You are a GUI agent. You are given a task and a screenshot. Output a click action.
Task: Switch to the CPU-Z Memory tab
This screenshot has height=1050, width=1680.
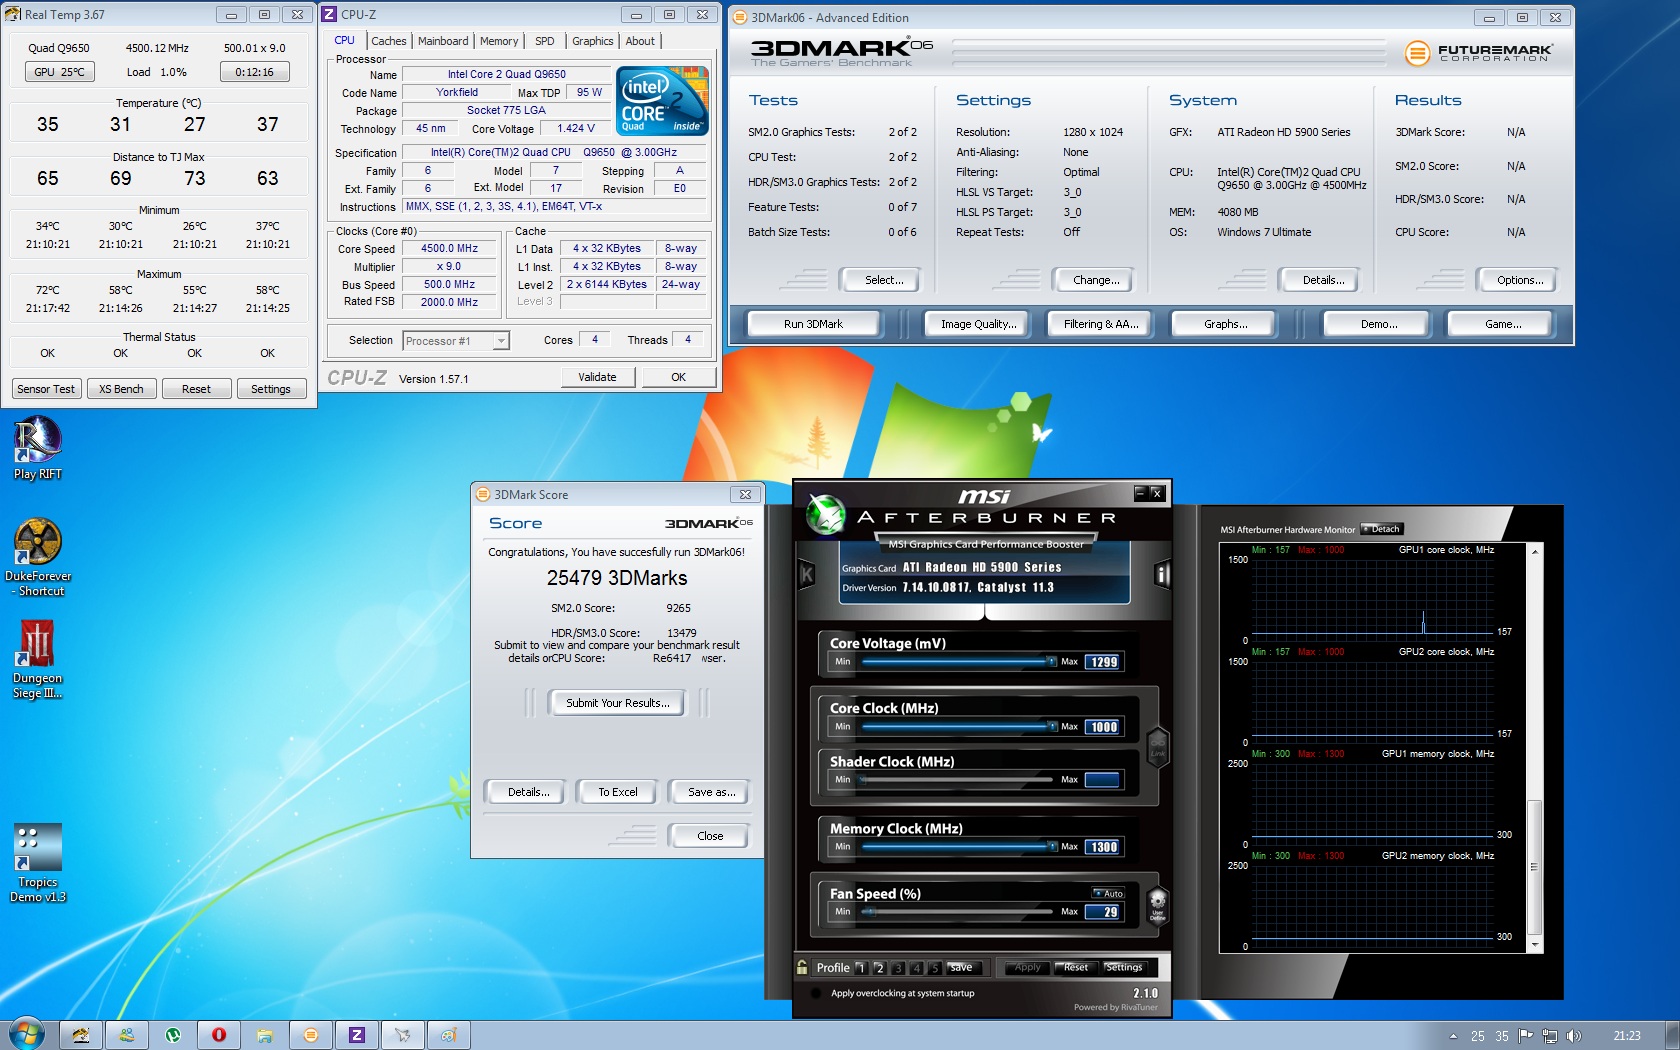click(499, 41)
